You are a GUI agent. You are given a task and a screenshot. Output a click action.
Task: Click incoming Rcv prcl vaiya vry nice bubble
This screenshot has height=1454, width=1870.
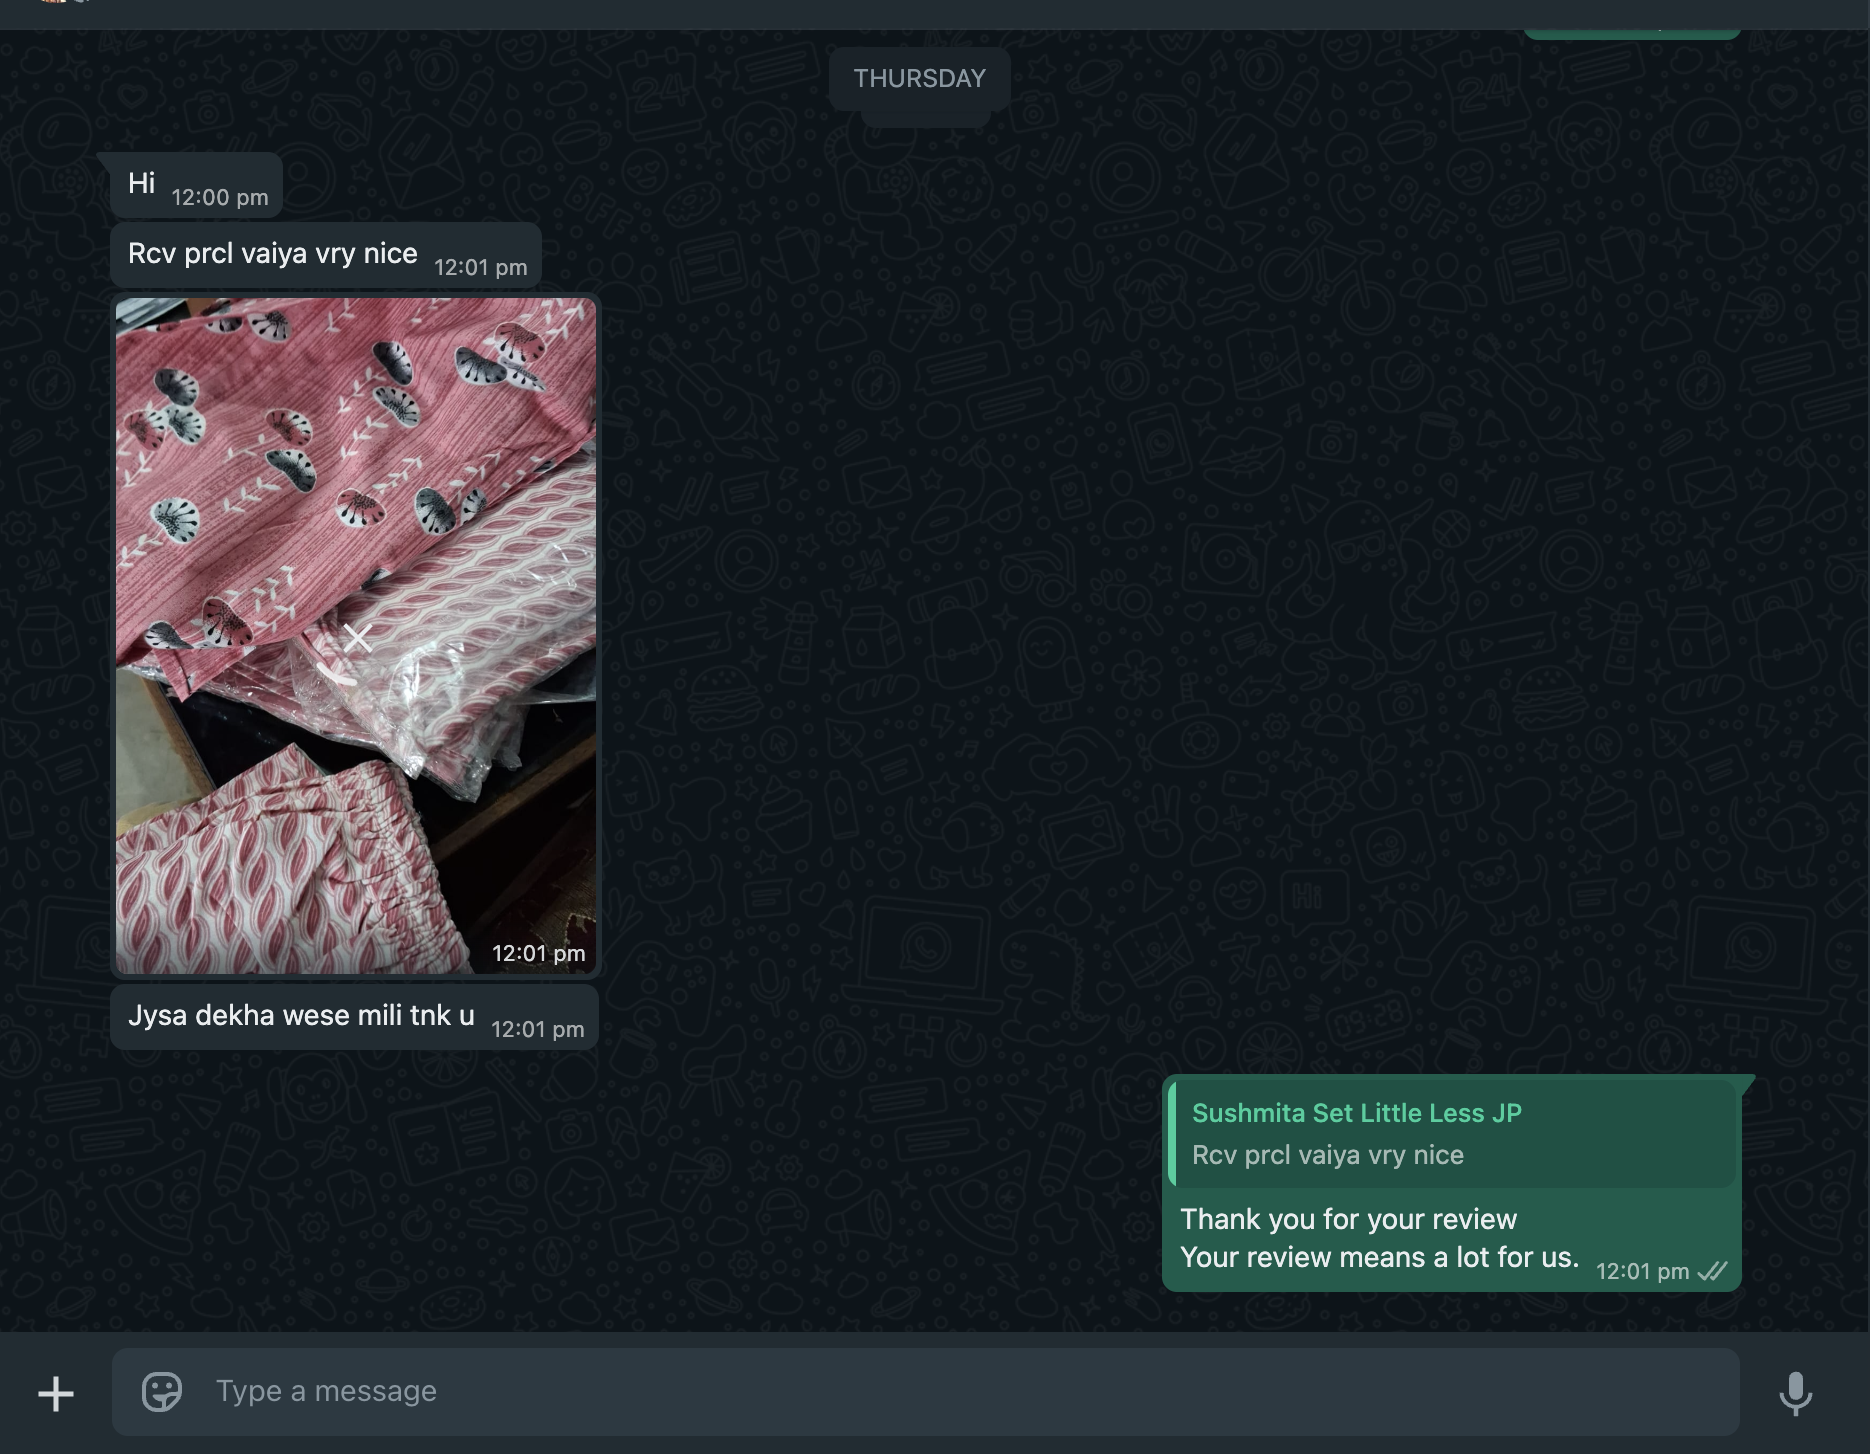coord(272,254)
